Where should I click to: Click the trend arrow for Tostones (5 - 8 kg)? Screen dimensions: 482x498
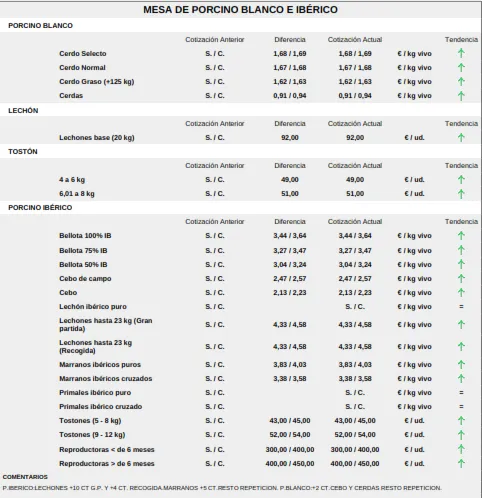[x=461, y=421]
